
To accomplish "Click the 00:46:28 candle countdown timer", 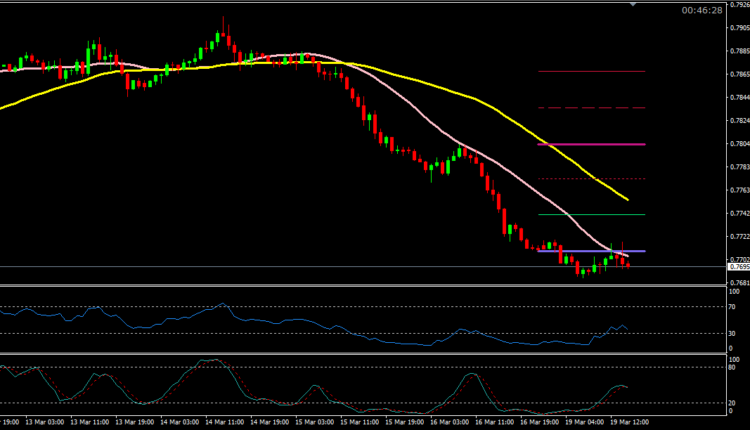I will 702,11.
